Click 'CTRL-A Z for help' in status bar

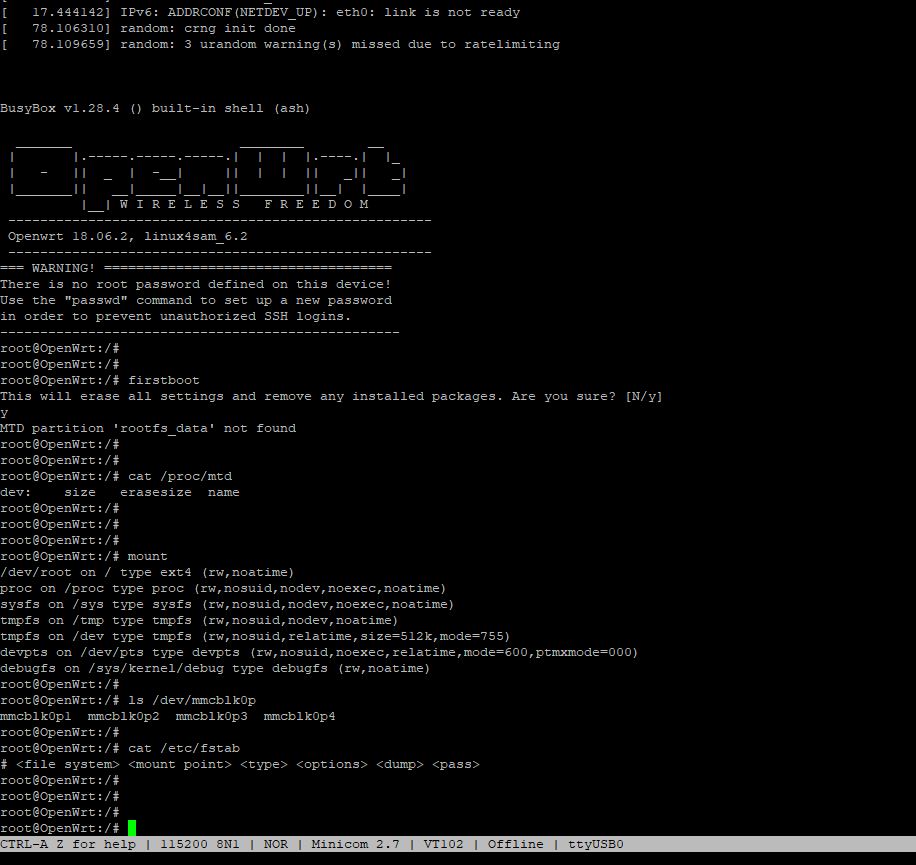[x=68, y=844]
